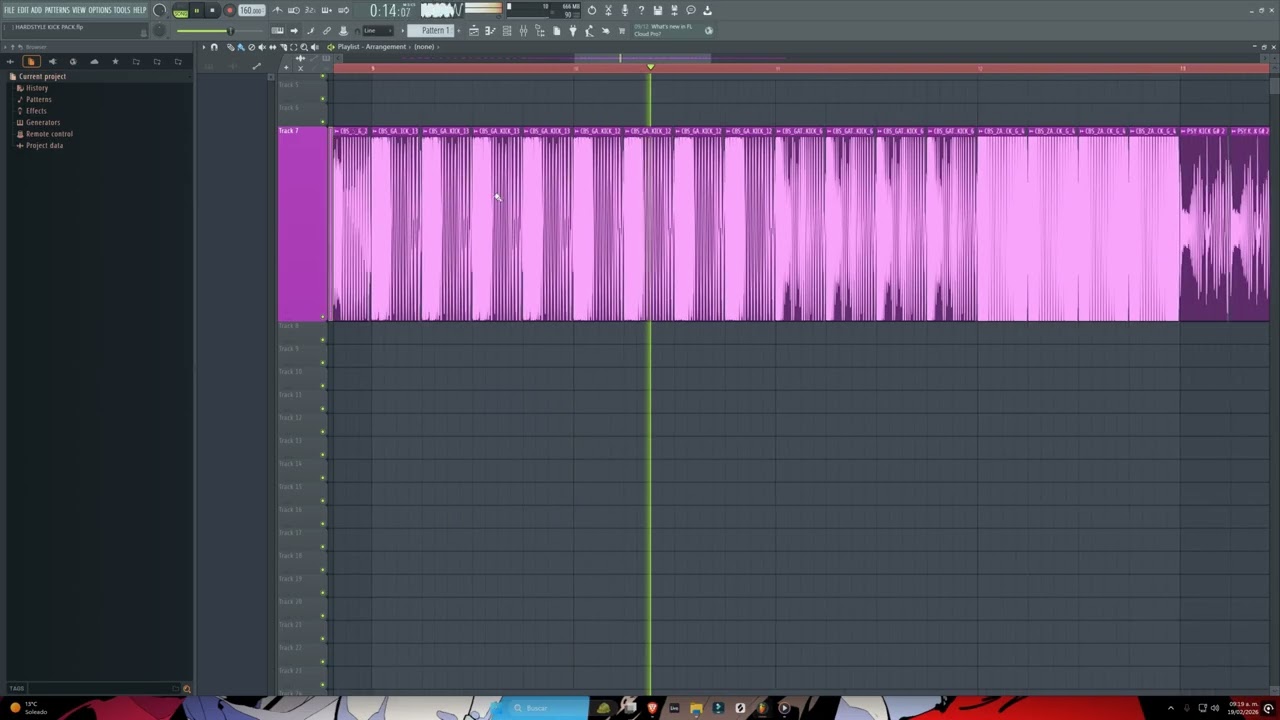Click the 160 tempo field
The image size is (1280, 720).
coord(251,11)
